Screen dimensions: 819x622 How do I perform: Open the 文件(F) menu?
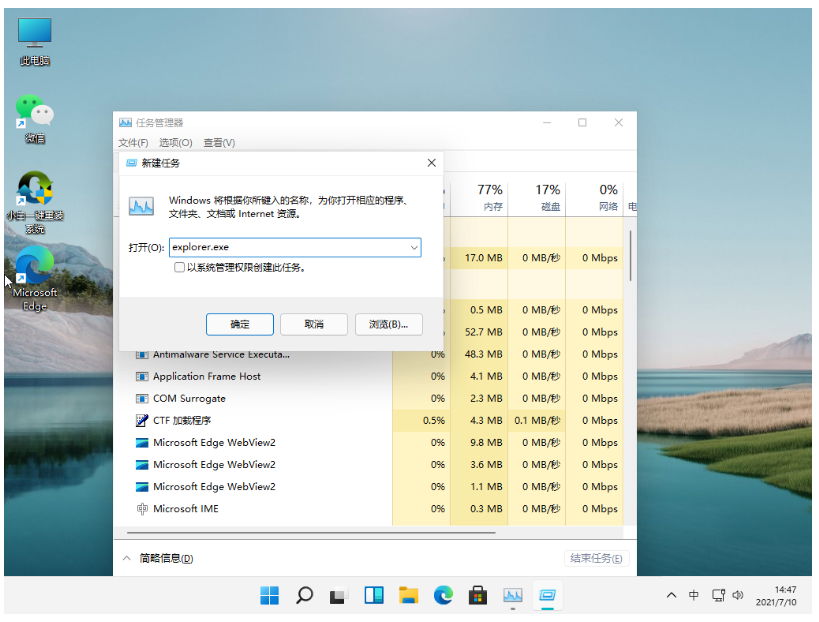tap(133, 143)
